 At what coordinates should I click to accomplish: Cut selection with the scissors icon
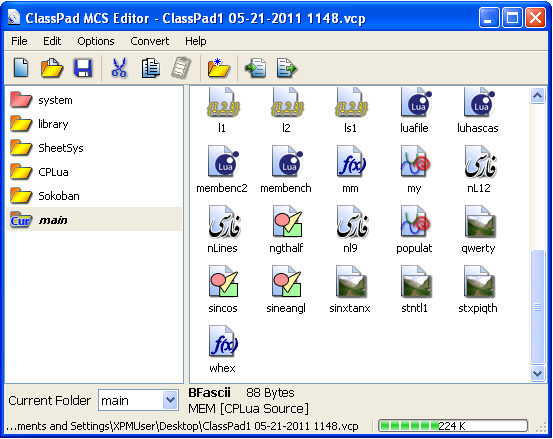click(119, 68)
